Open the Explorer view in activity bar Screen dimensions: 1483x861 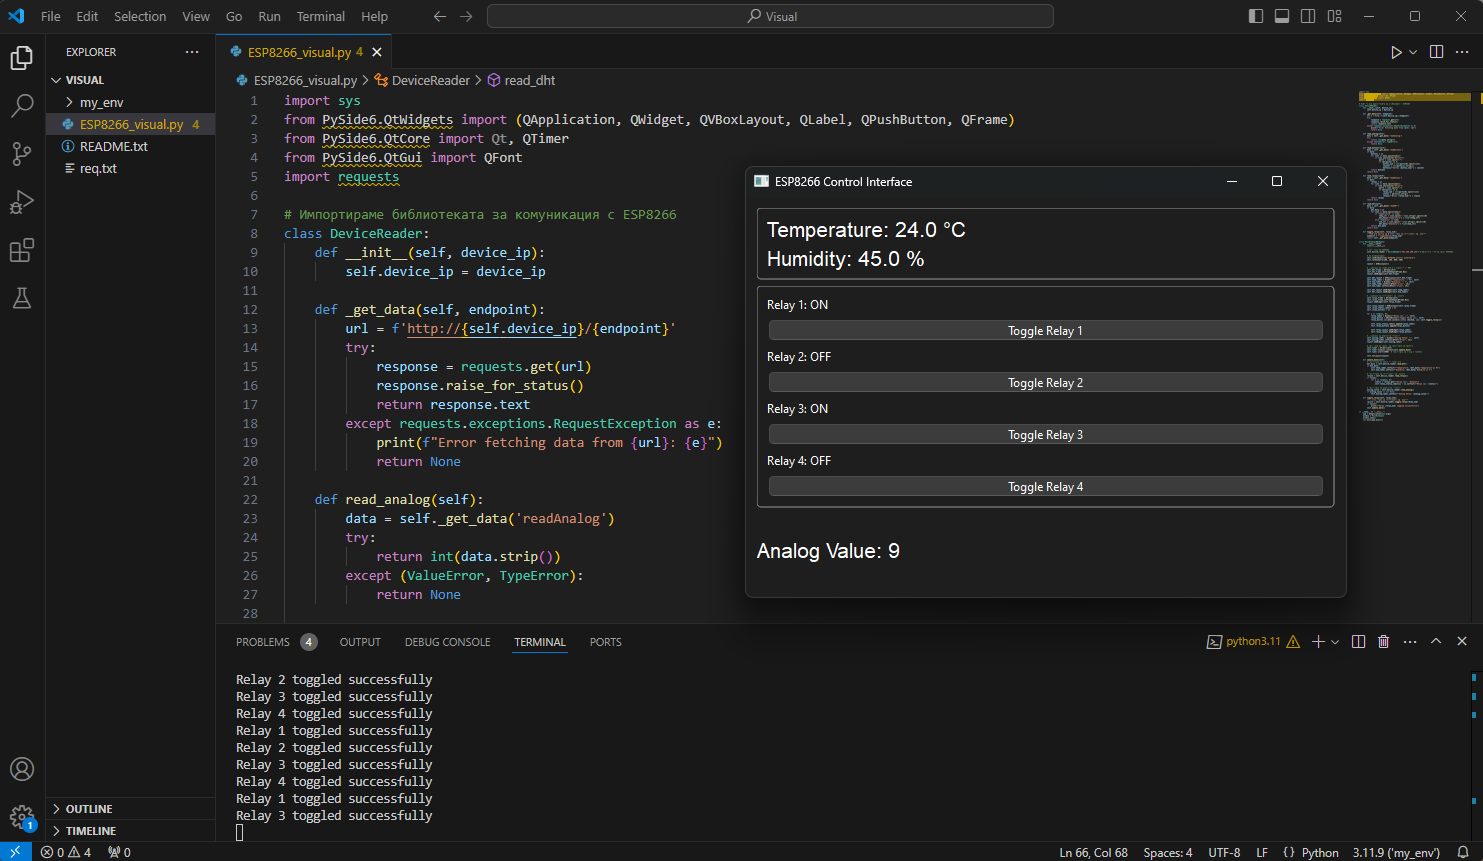[x=22, y=58]
